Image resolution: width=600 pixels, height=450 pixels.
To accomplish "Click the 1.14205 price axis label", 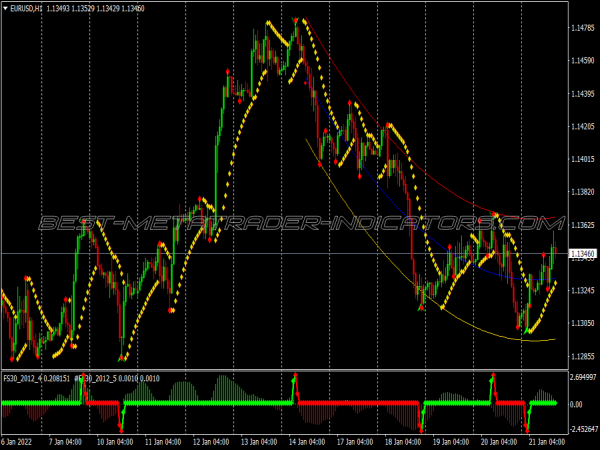I will coord(583,126).
